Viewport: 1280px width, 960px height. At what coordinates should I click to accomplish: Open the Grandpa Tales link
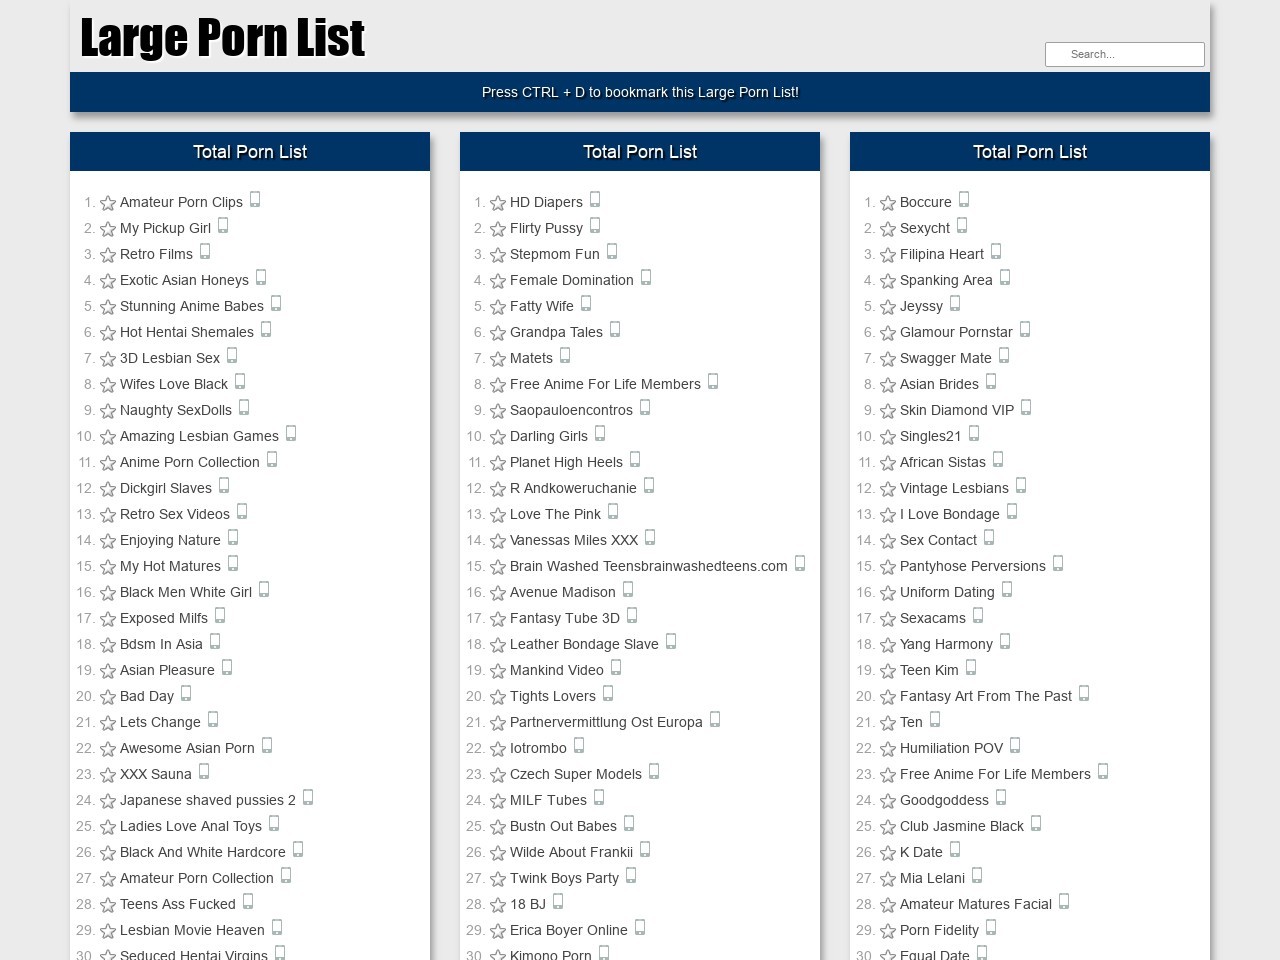point(556,332)
